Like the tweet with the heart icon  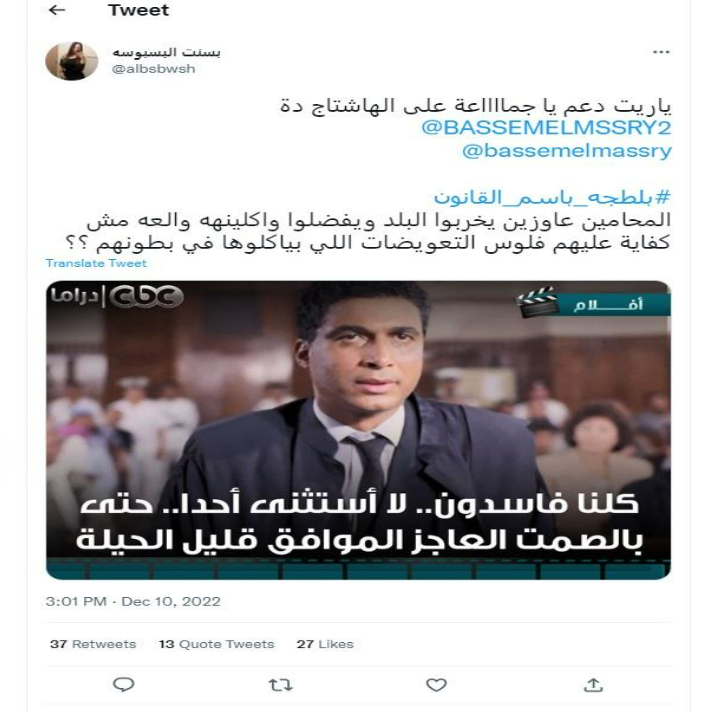click(436, 685)
